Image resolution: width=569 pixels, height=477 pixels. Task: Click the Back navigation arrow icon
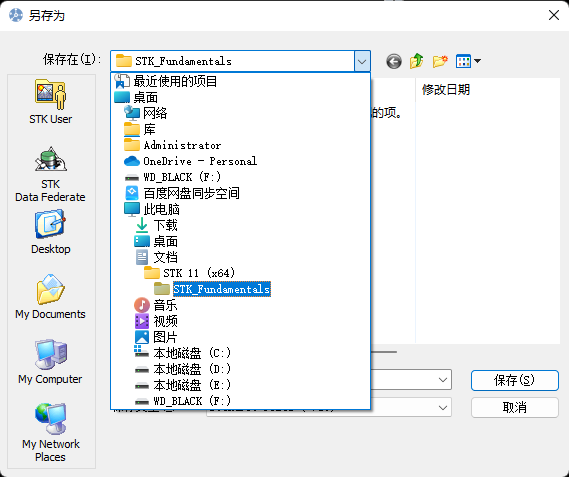tap(394, 61)
